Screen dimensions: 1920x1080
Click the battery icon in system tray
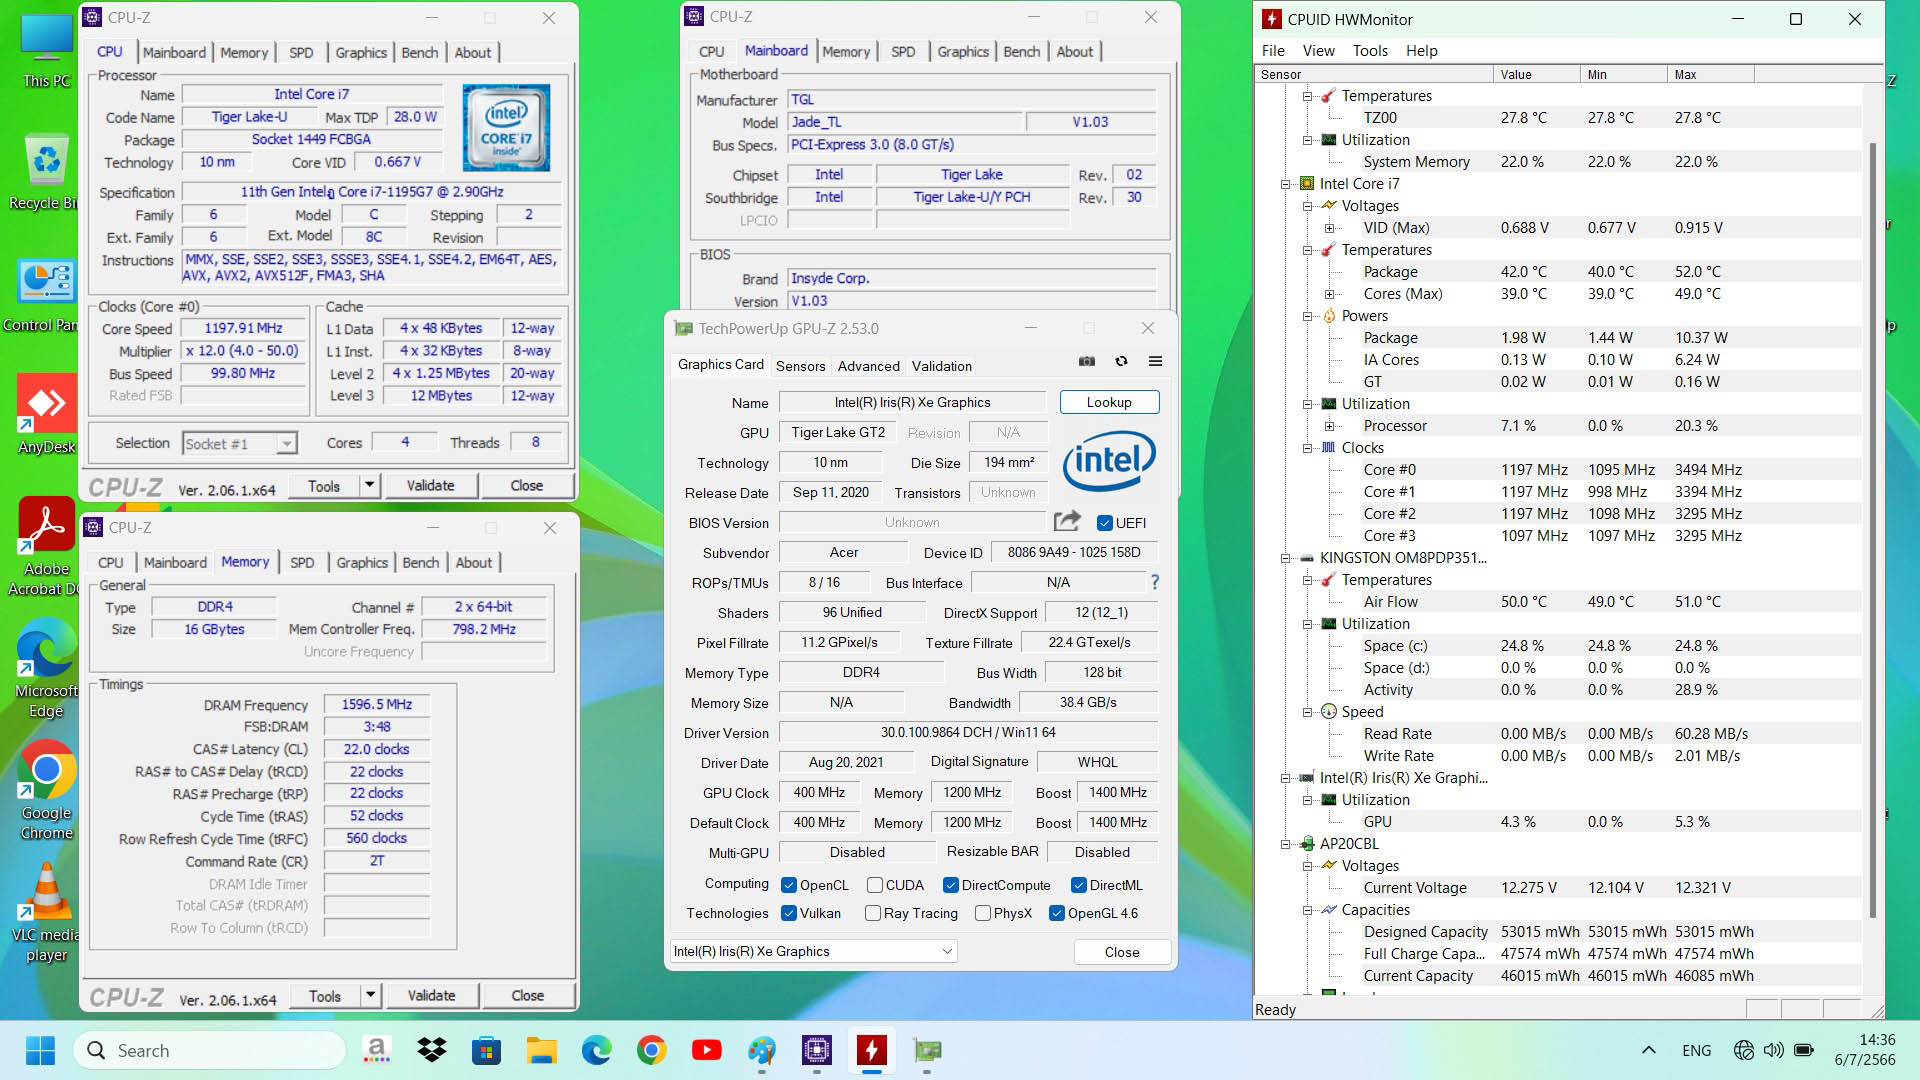[x=1804, y=1050]
